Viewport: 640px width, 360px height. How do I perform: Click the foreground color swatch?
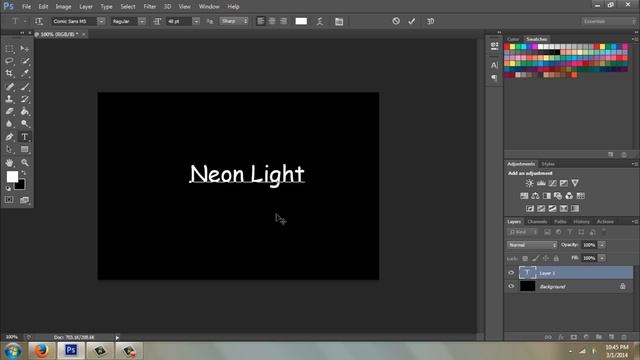[12, 176]
